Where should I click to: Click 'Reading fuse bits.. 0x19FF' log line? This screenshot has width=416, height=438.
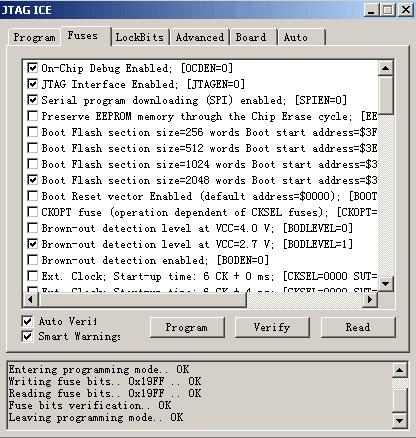click(105, 393)
